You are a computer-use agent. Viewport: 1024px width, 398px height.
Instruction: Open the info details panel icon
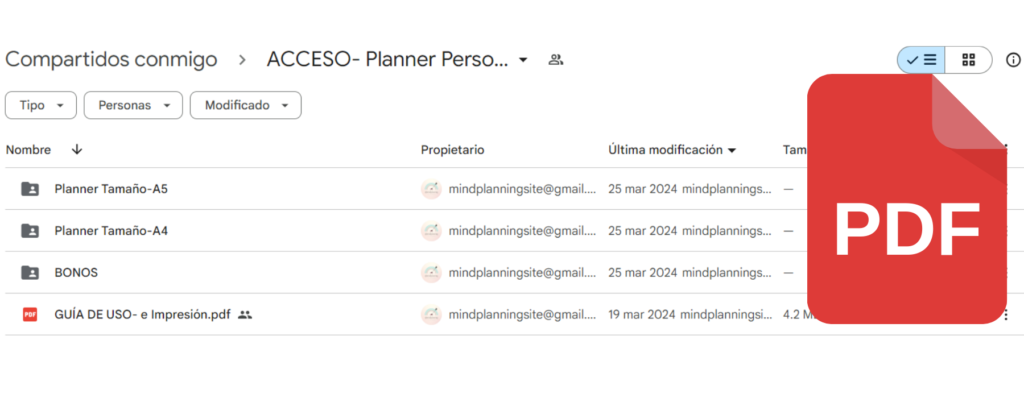pyautogui.click(x=1013, y=60)
